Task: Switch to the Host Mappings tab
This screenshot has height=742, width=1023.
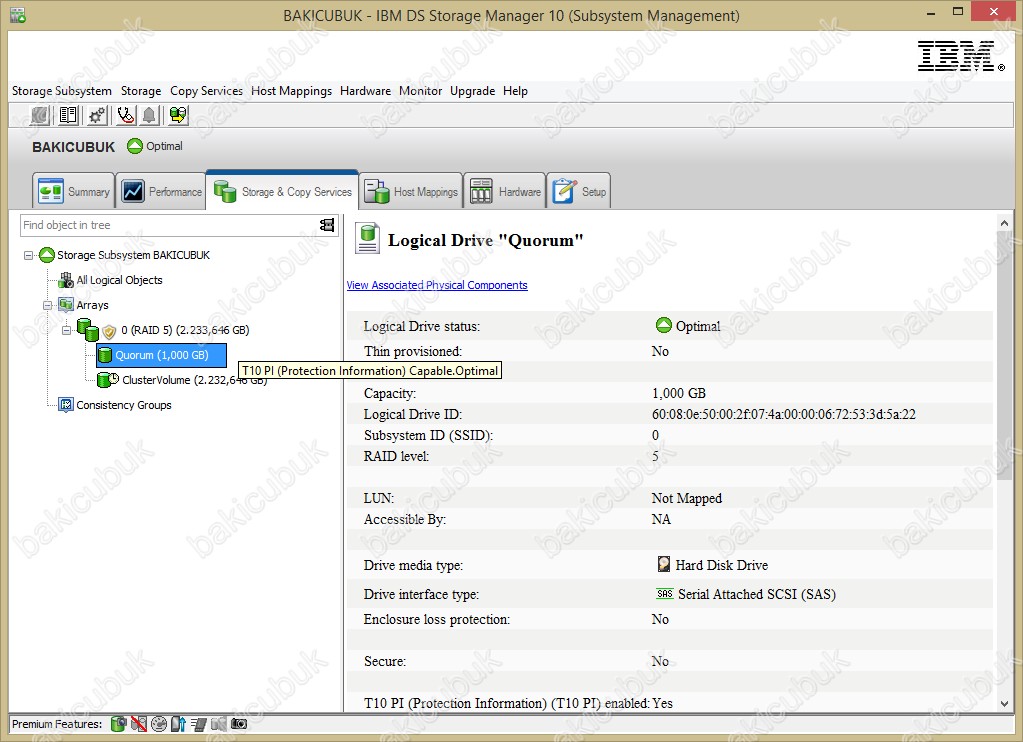Action: (411, 191)
